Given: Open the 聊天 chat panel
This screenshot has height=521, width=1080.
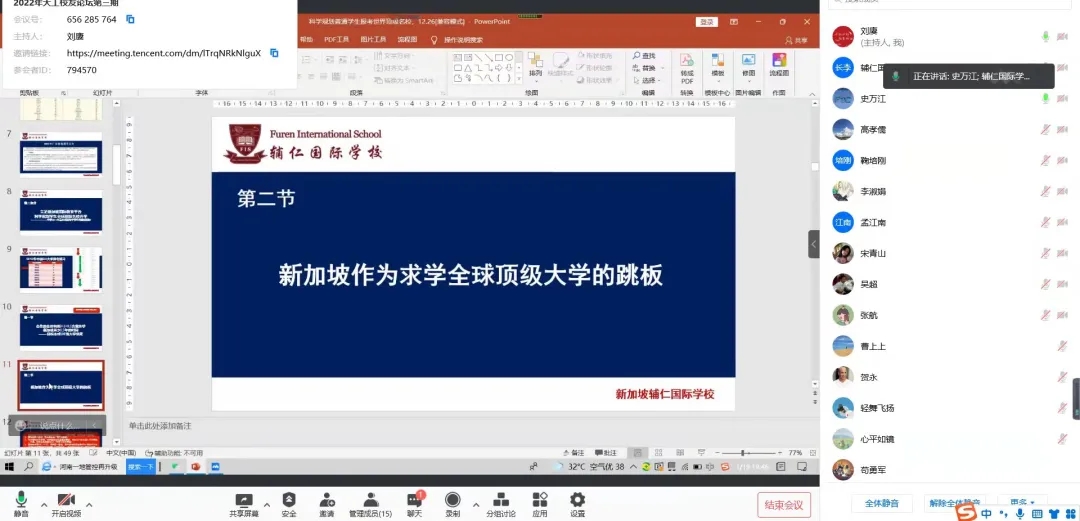Looking at the screenshot, I should tap(415, 504).
